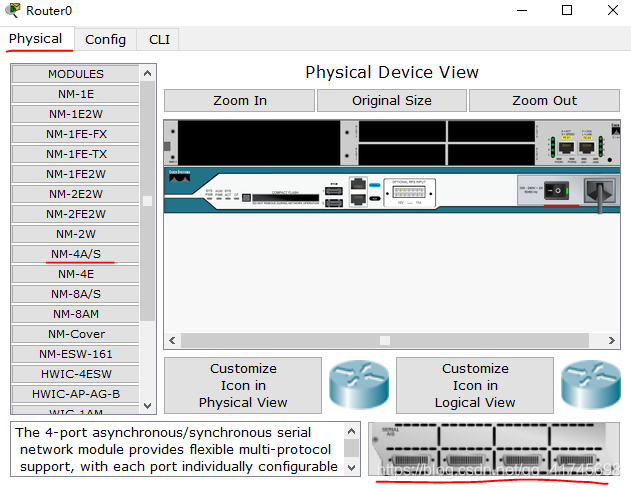The width and height of the screenshot is (631, 489).
Task: Click Zoom Out button
Action: click(544, 101)
